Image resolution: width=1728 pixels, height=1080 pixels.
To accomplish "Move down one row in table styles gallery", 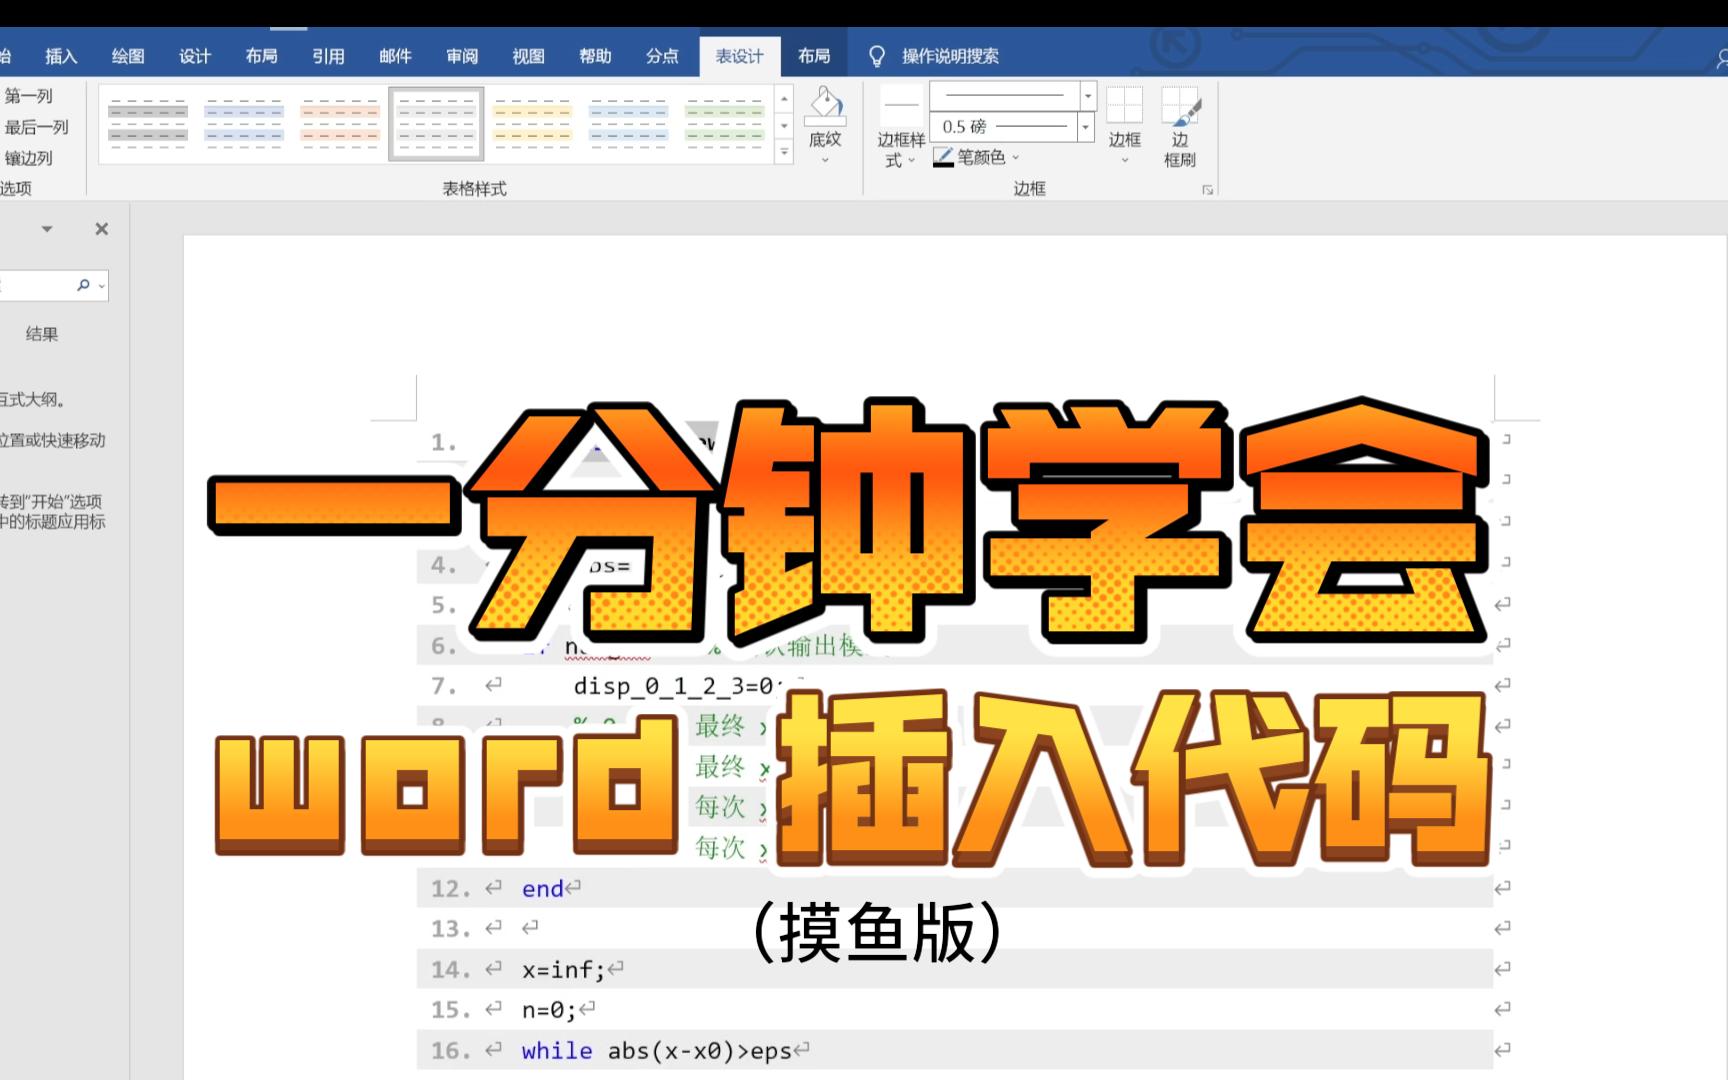I will [x=785, y=125].
